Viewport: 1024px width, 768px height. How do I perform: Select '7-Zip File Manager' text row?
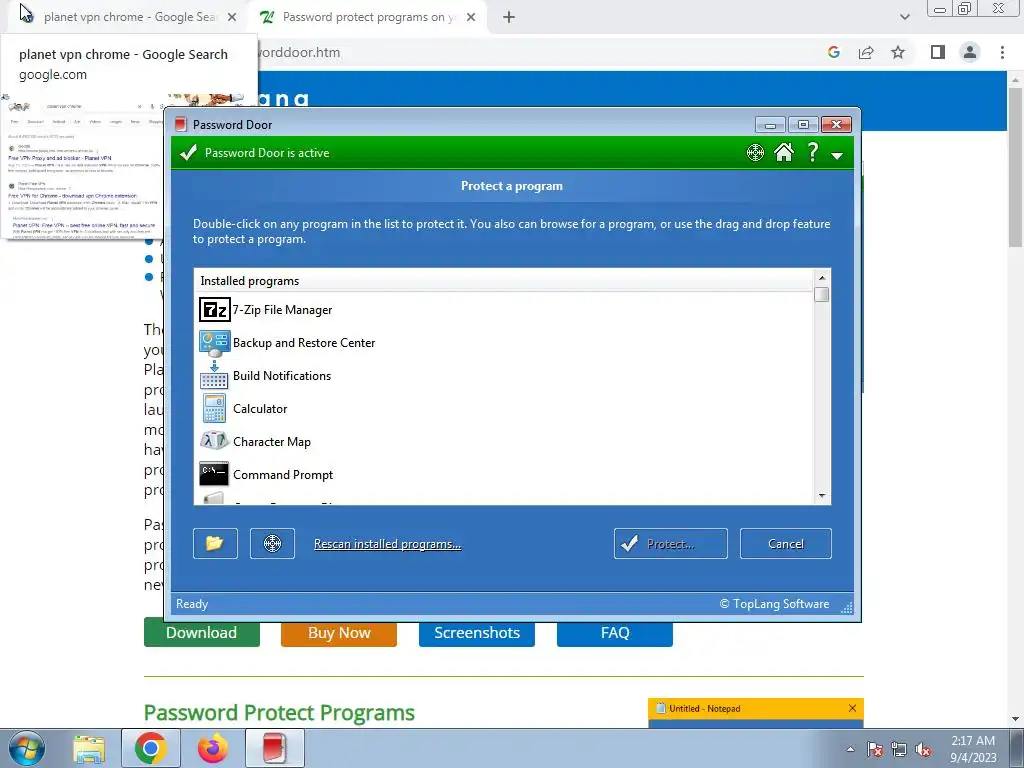click(282, 310)
